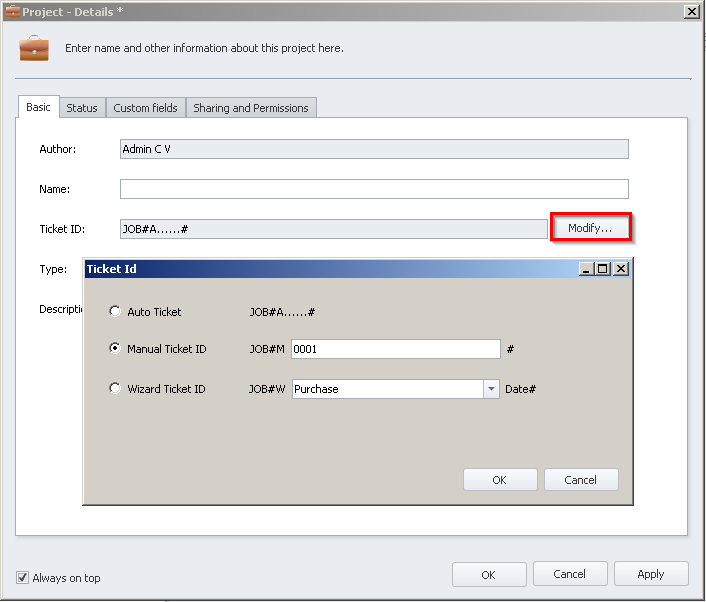Confirm with OK in Ticket Id dialog
The image size is (706, 602).
pyautogui.click(x=500, y=480)
